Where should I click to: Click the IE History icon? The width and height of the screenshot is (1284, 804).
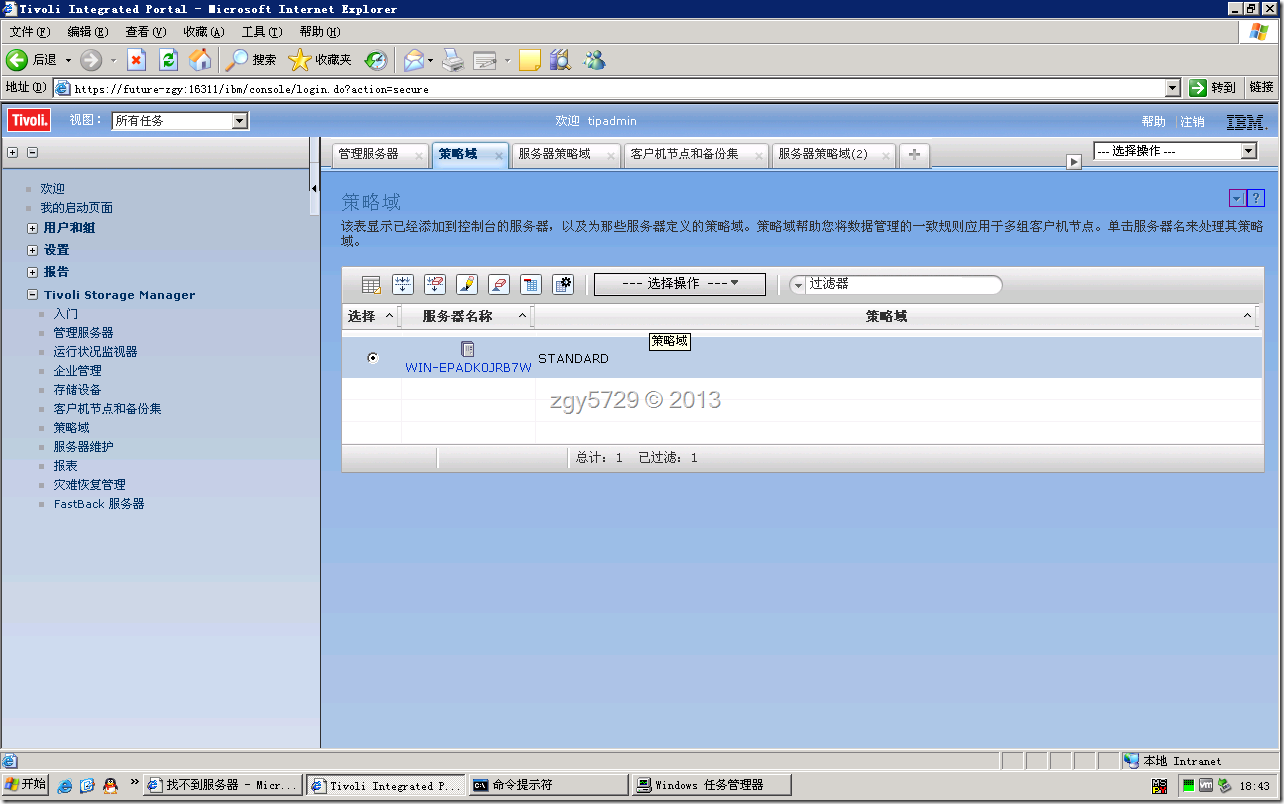[x=376, y=60]
